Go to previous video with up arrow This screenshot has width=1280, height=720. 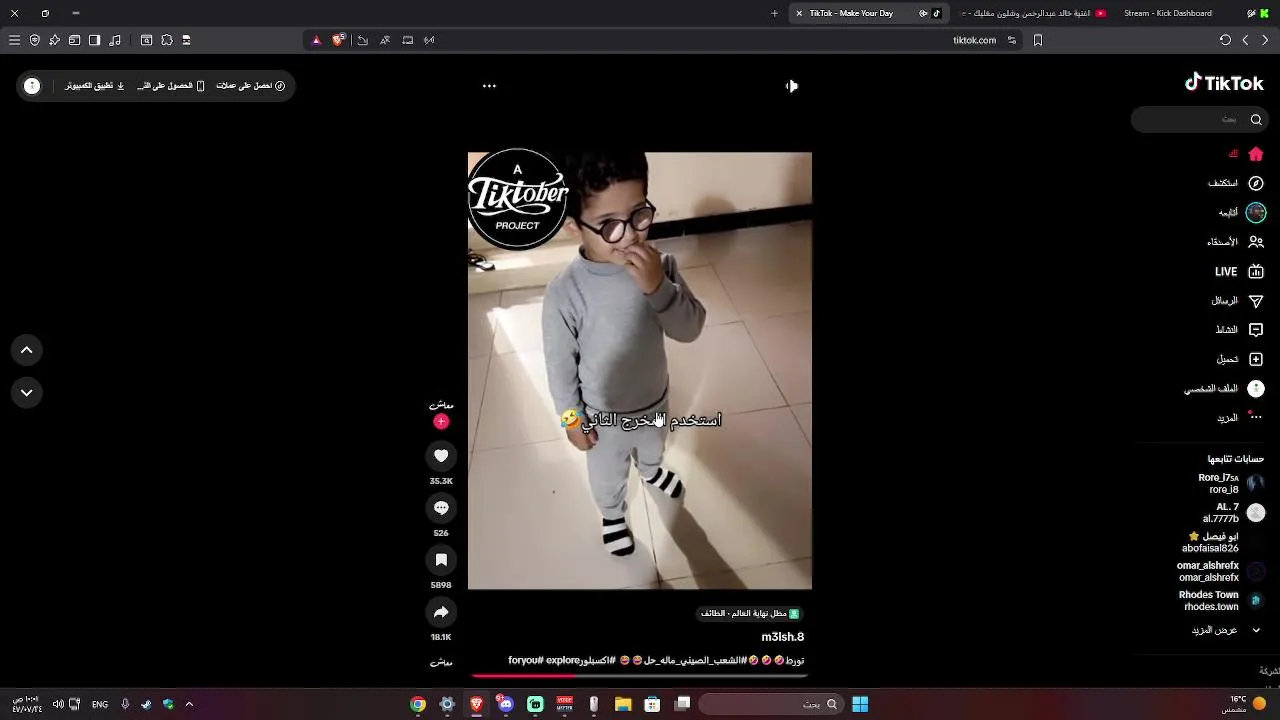click(27, 350)
